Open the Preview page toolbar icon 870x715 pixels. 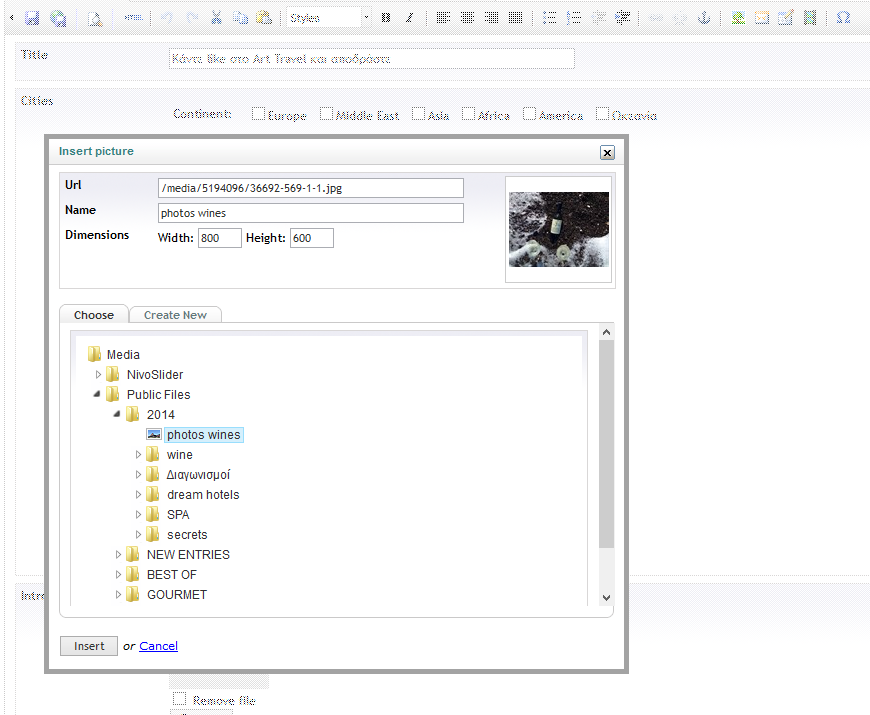[x=95, y=19]
